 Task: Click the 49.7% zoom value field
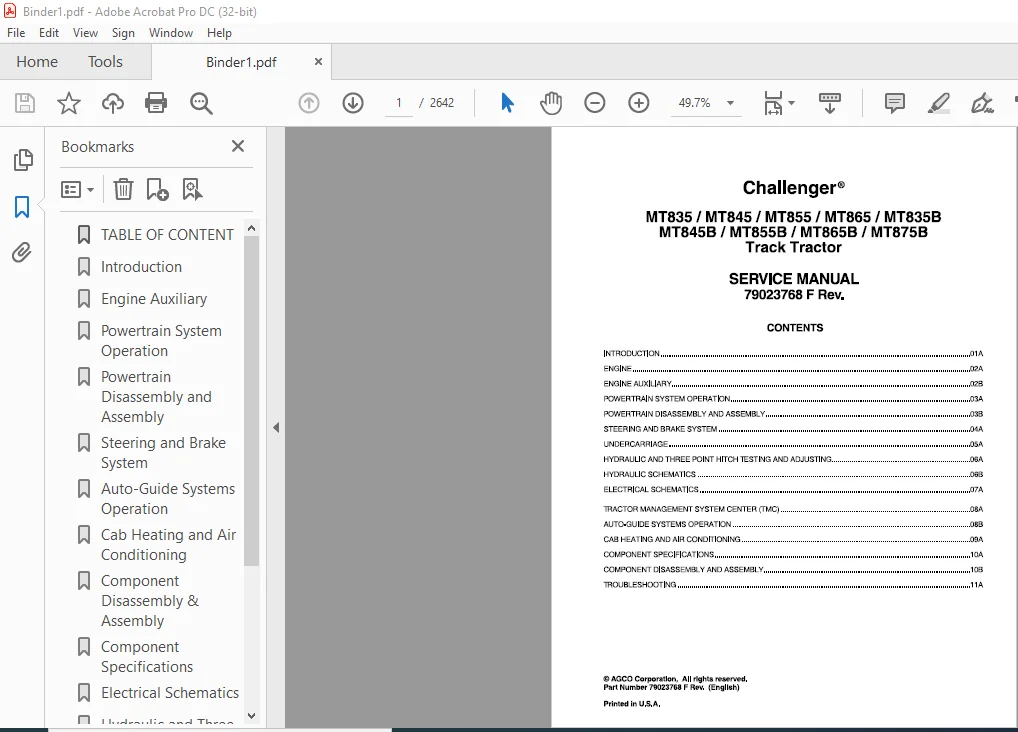coord(695,103)
